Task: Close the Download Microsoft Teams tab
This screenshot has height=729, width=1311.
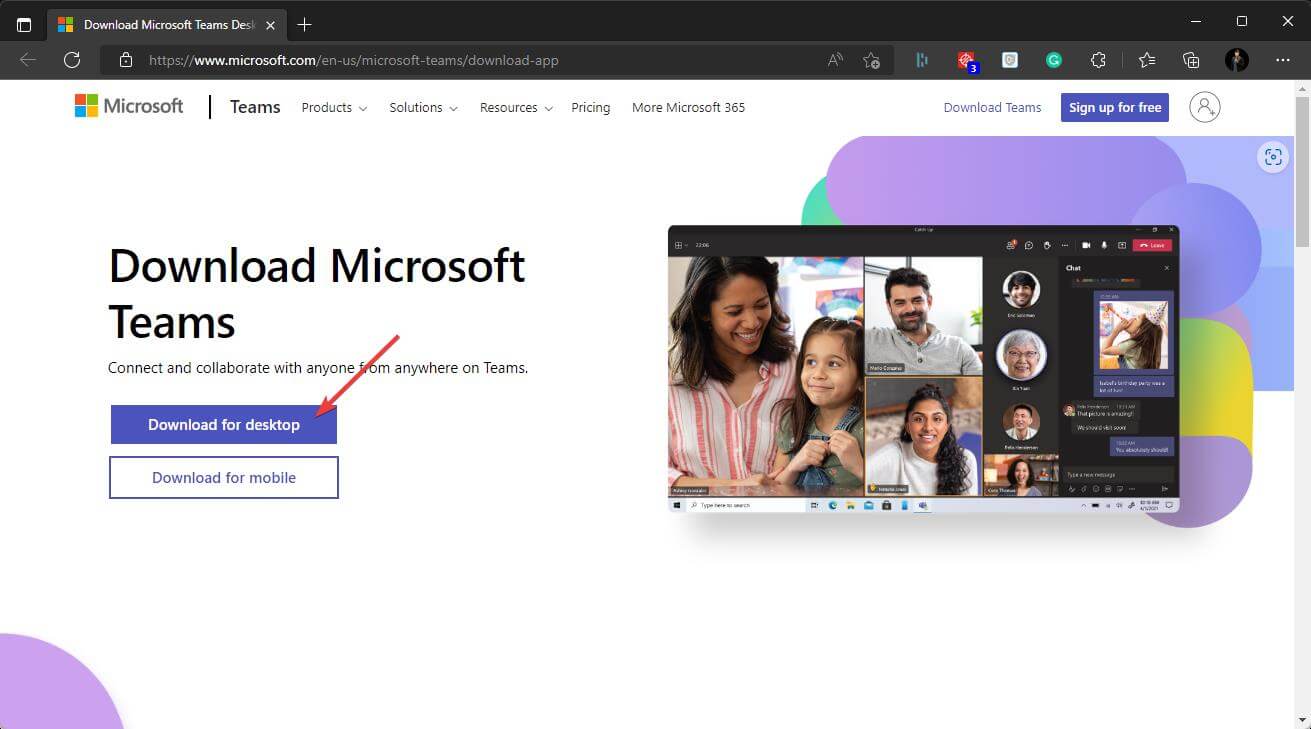Action: pyautogui.click(x=271, y=25)
